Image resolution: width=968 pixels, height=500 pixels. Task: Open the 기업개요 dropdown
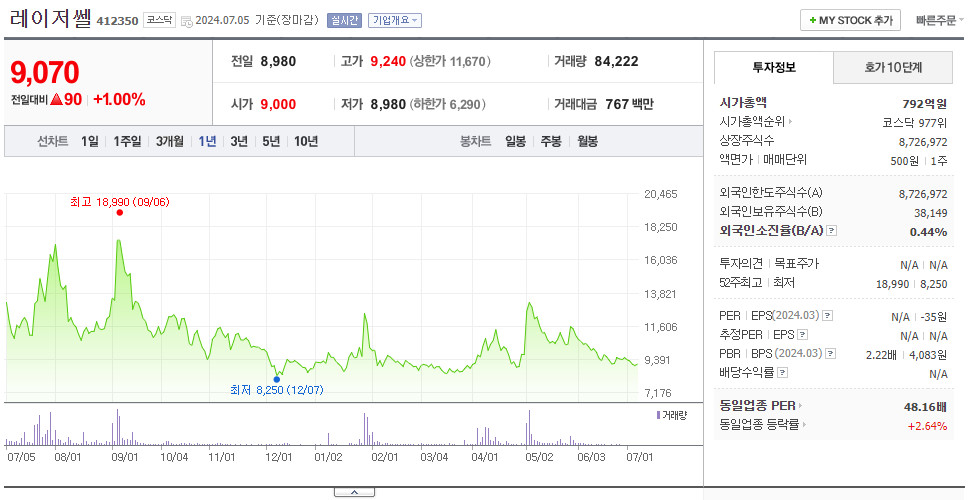point(394,20)
